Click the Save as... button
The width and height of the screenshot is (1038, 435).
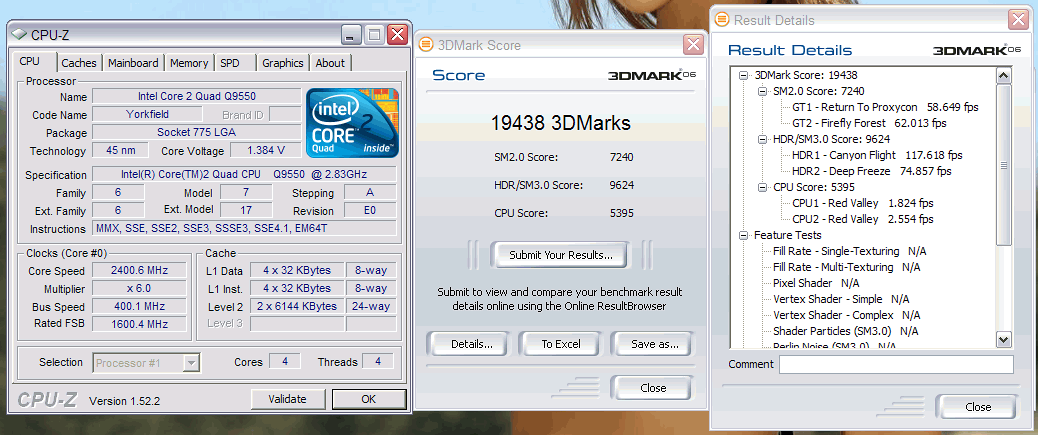pyautogui.click(x=654, y=344)
